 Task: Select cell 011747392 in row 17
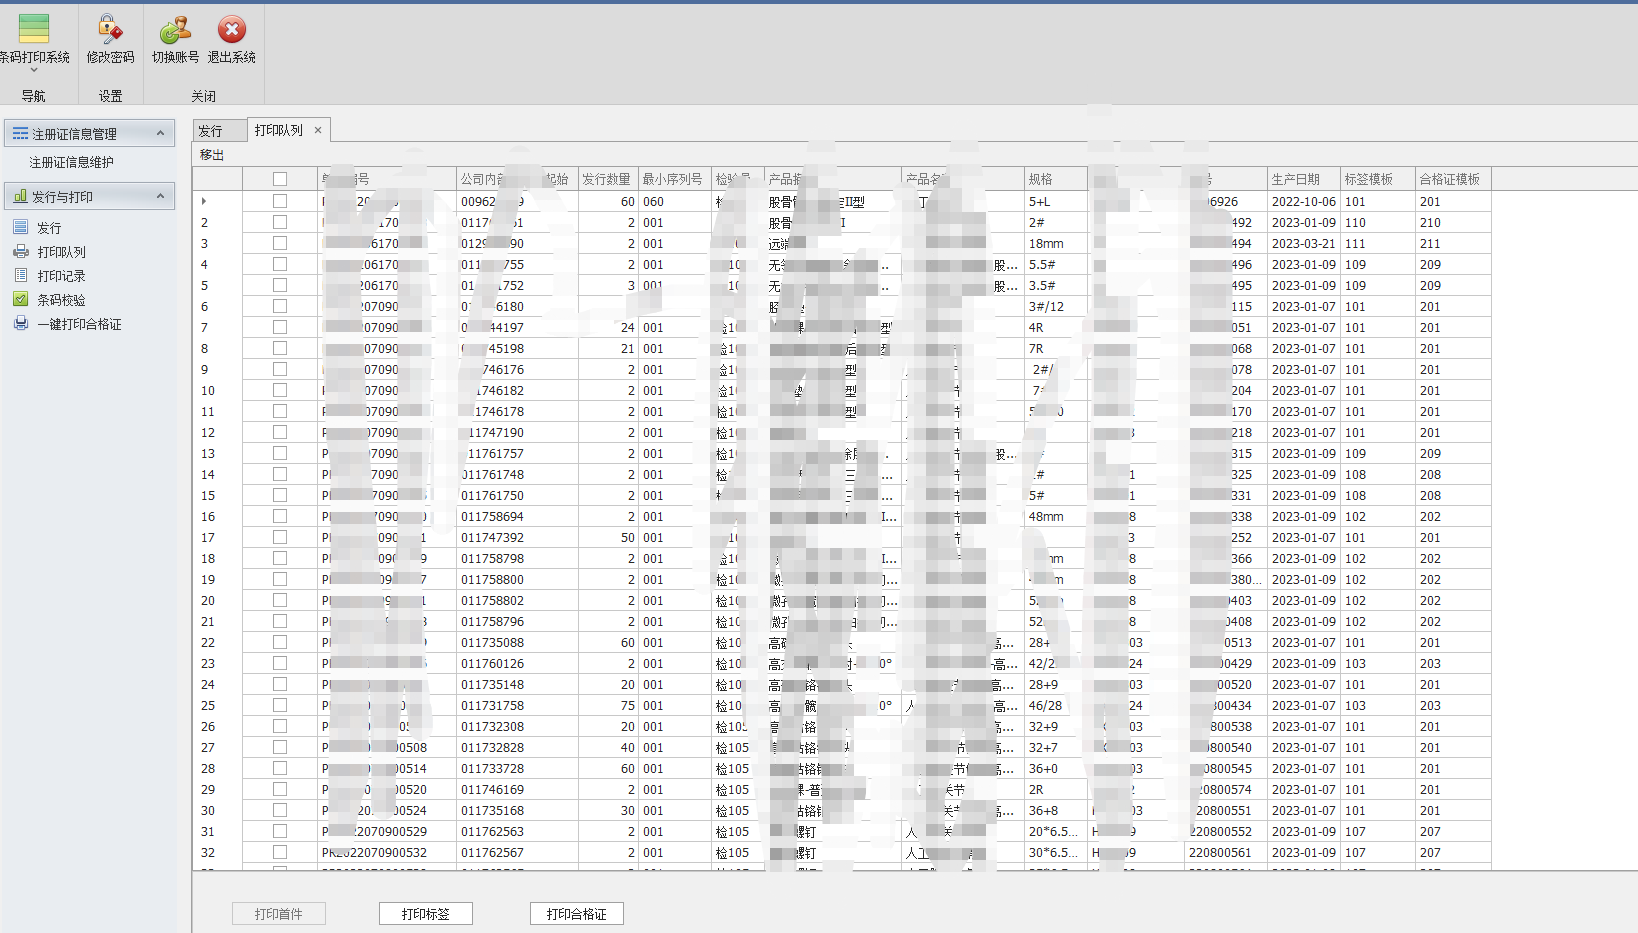518,537
